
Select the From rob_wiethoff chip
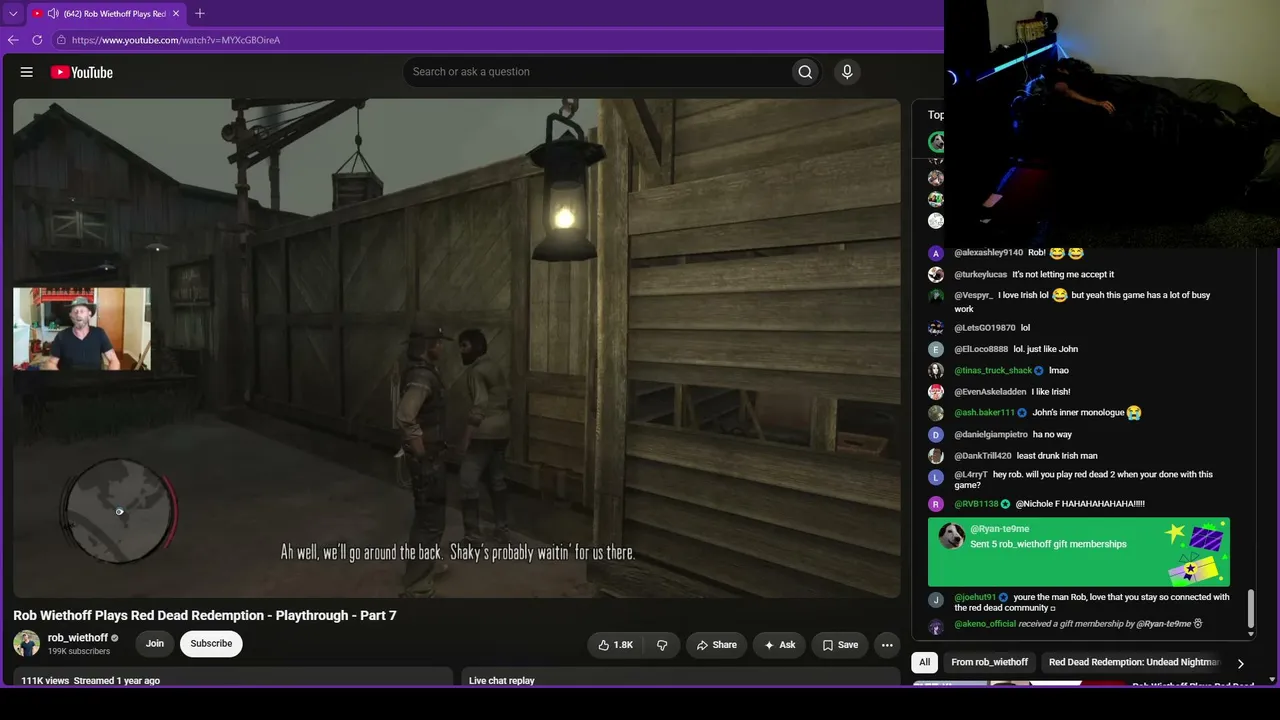tap(990, 662)
